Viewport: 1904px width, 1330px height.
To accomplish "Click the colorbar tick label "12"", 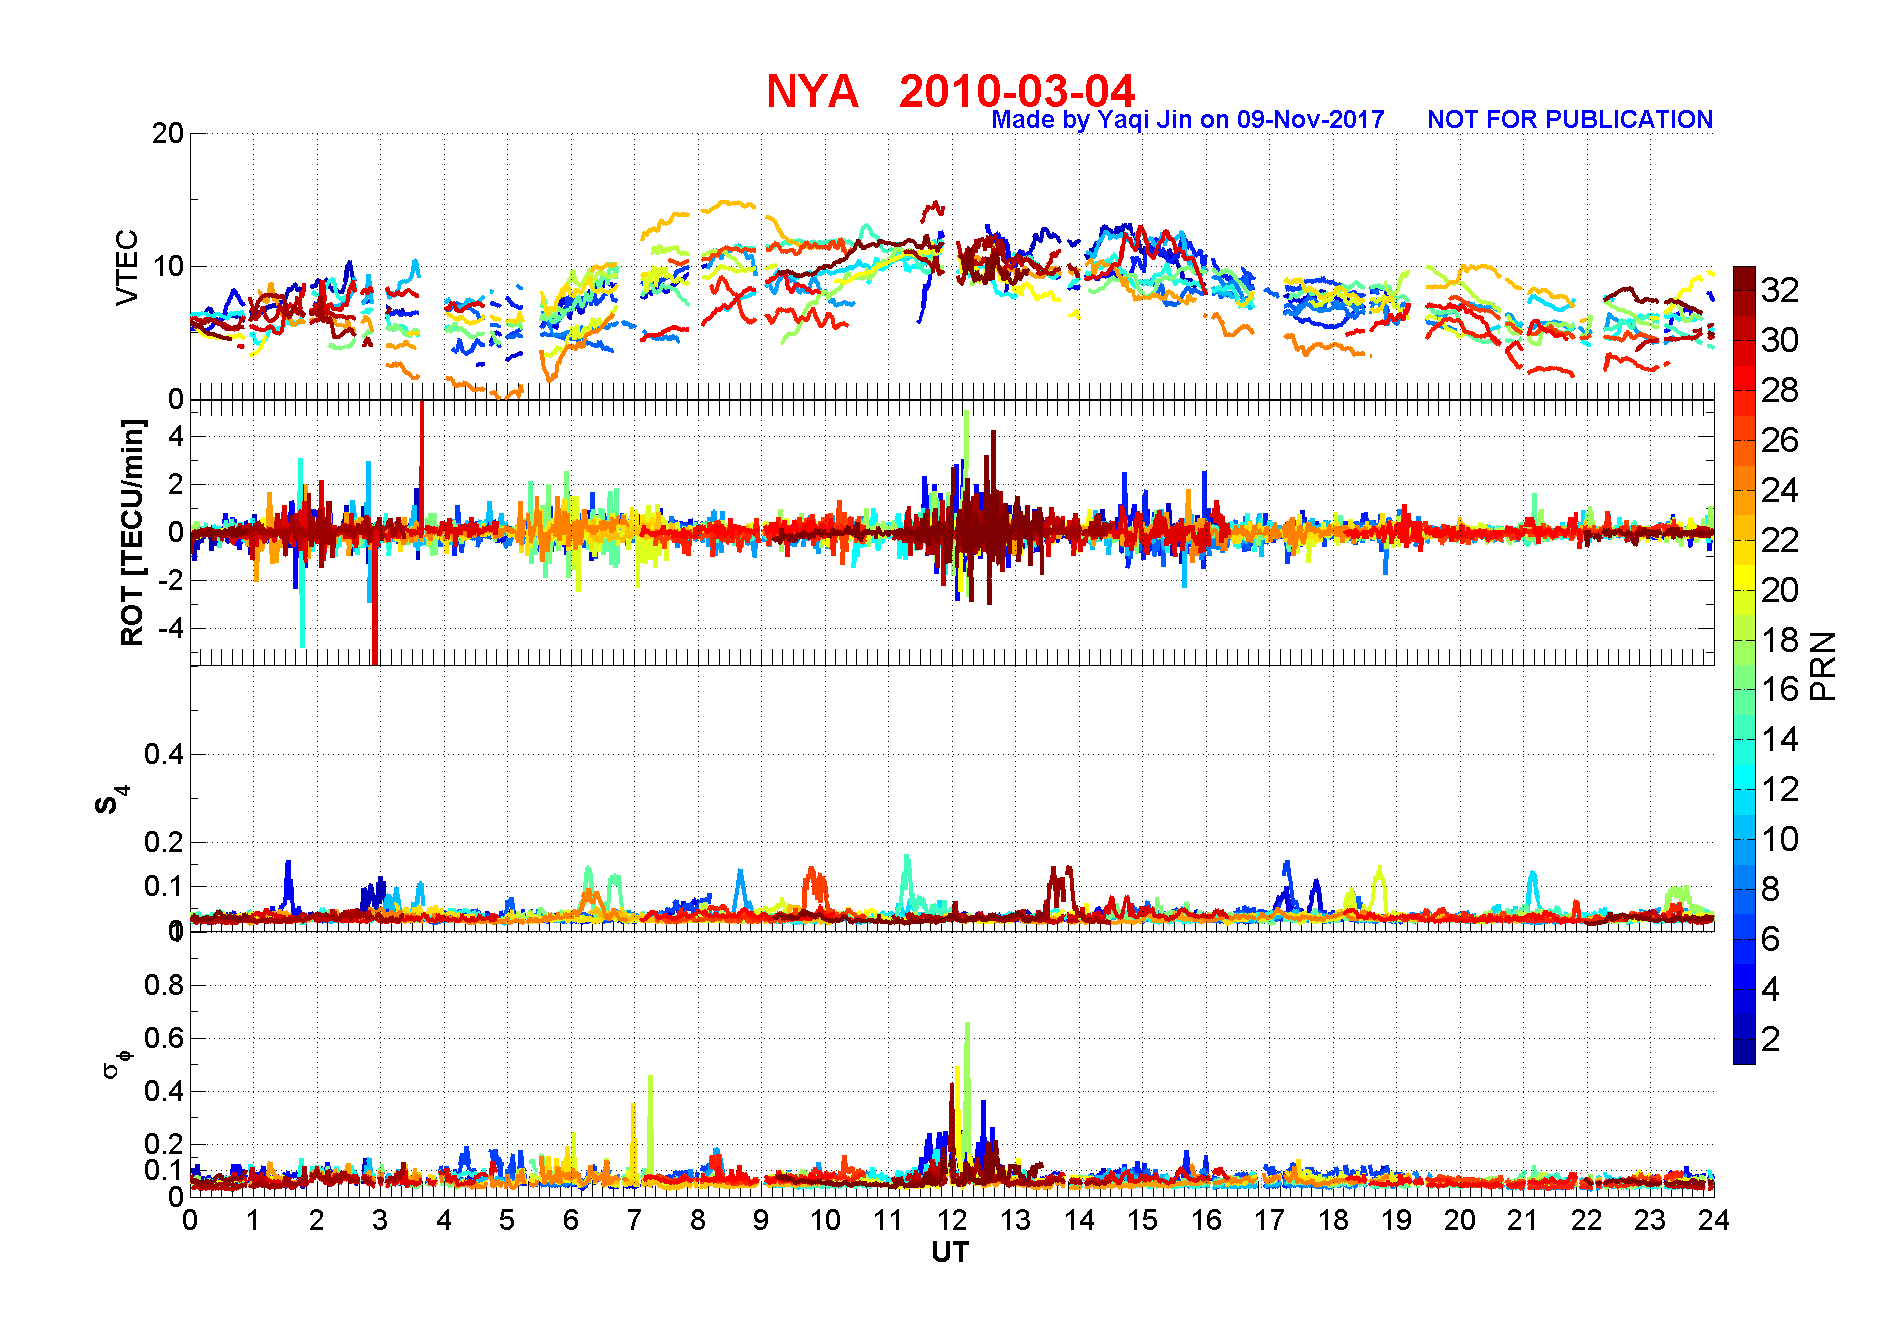I will point(1780,789).
